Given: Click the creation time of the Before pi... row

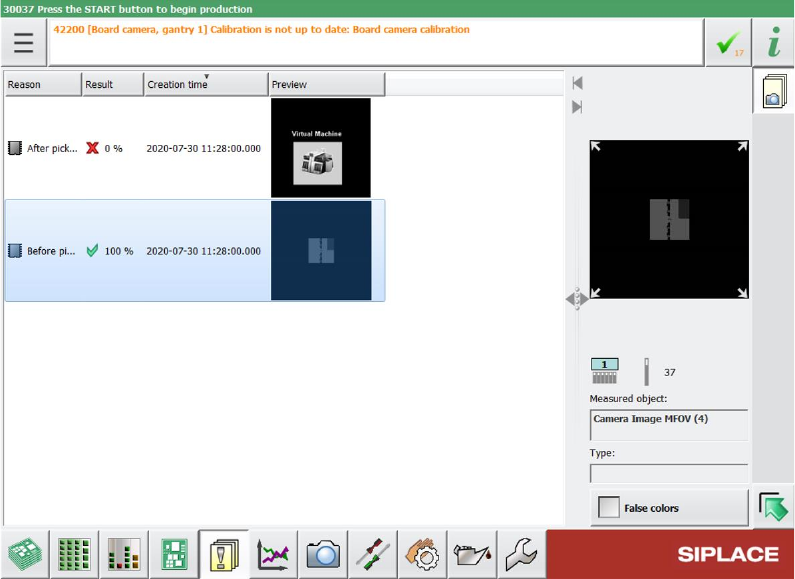Looking at the screenshot, I should coord(203,251).
